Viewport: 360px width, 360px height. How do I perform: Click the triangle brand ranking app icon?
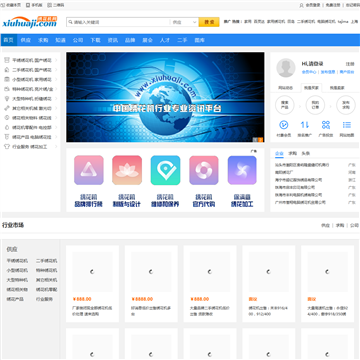(x=89, y=170)
